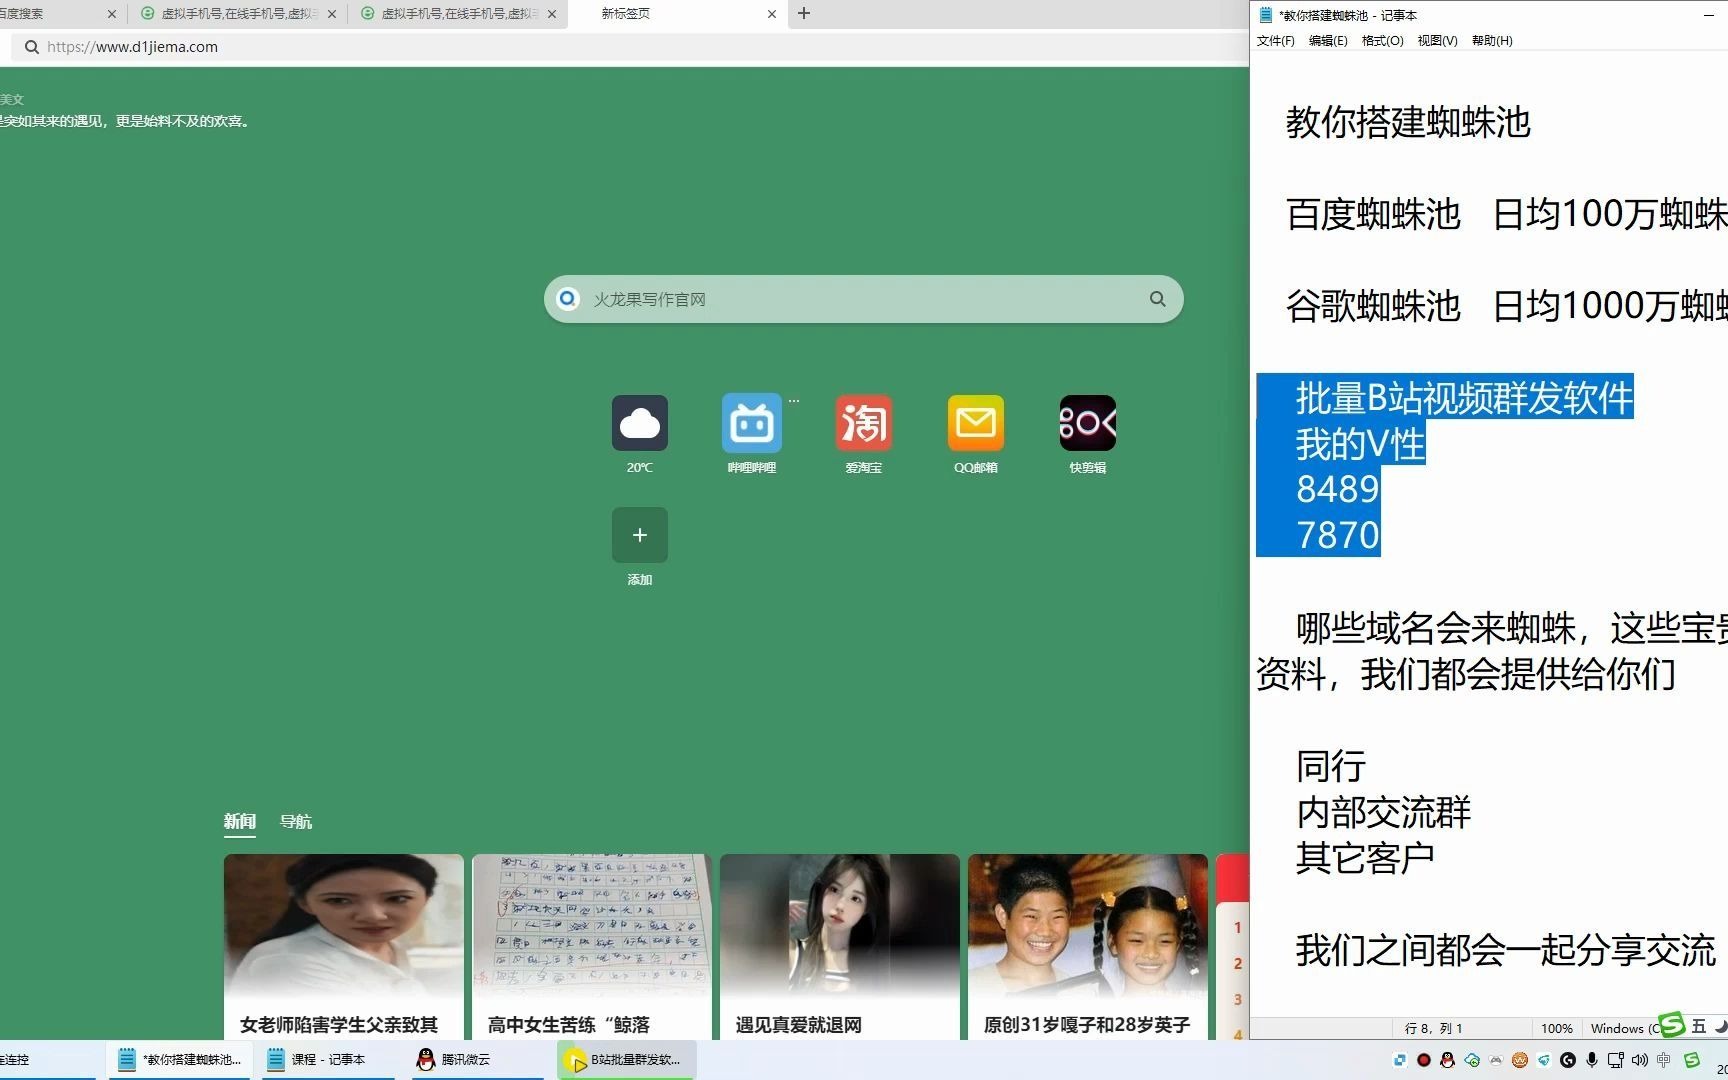Viewport: 1728px width, 1080px height.
Task: Open a new browser tab with plus
Action: pyautogui.click(x=804, y=13)
